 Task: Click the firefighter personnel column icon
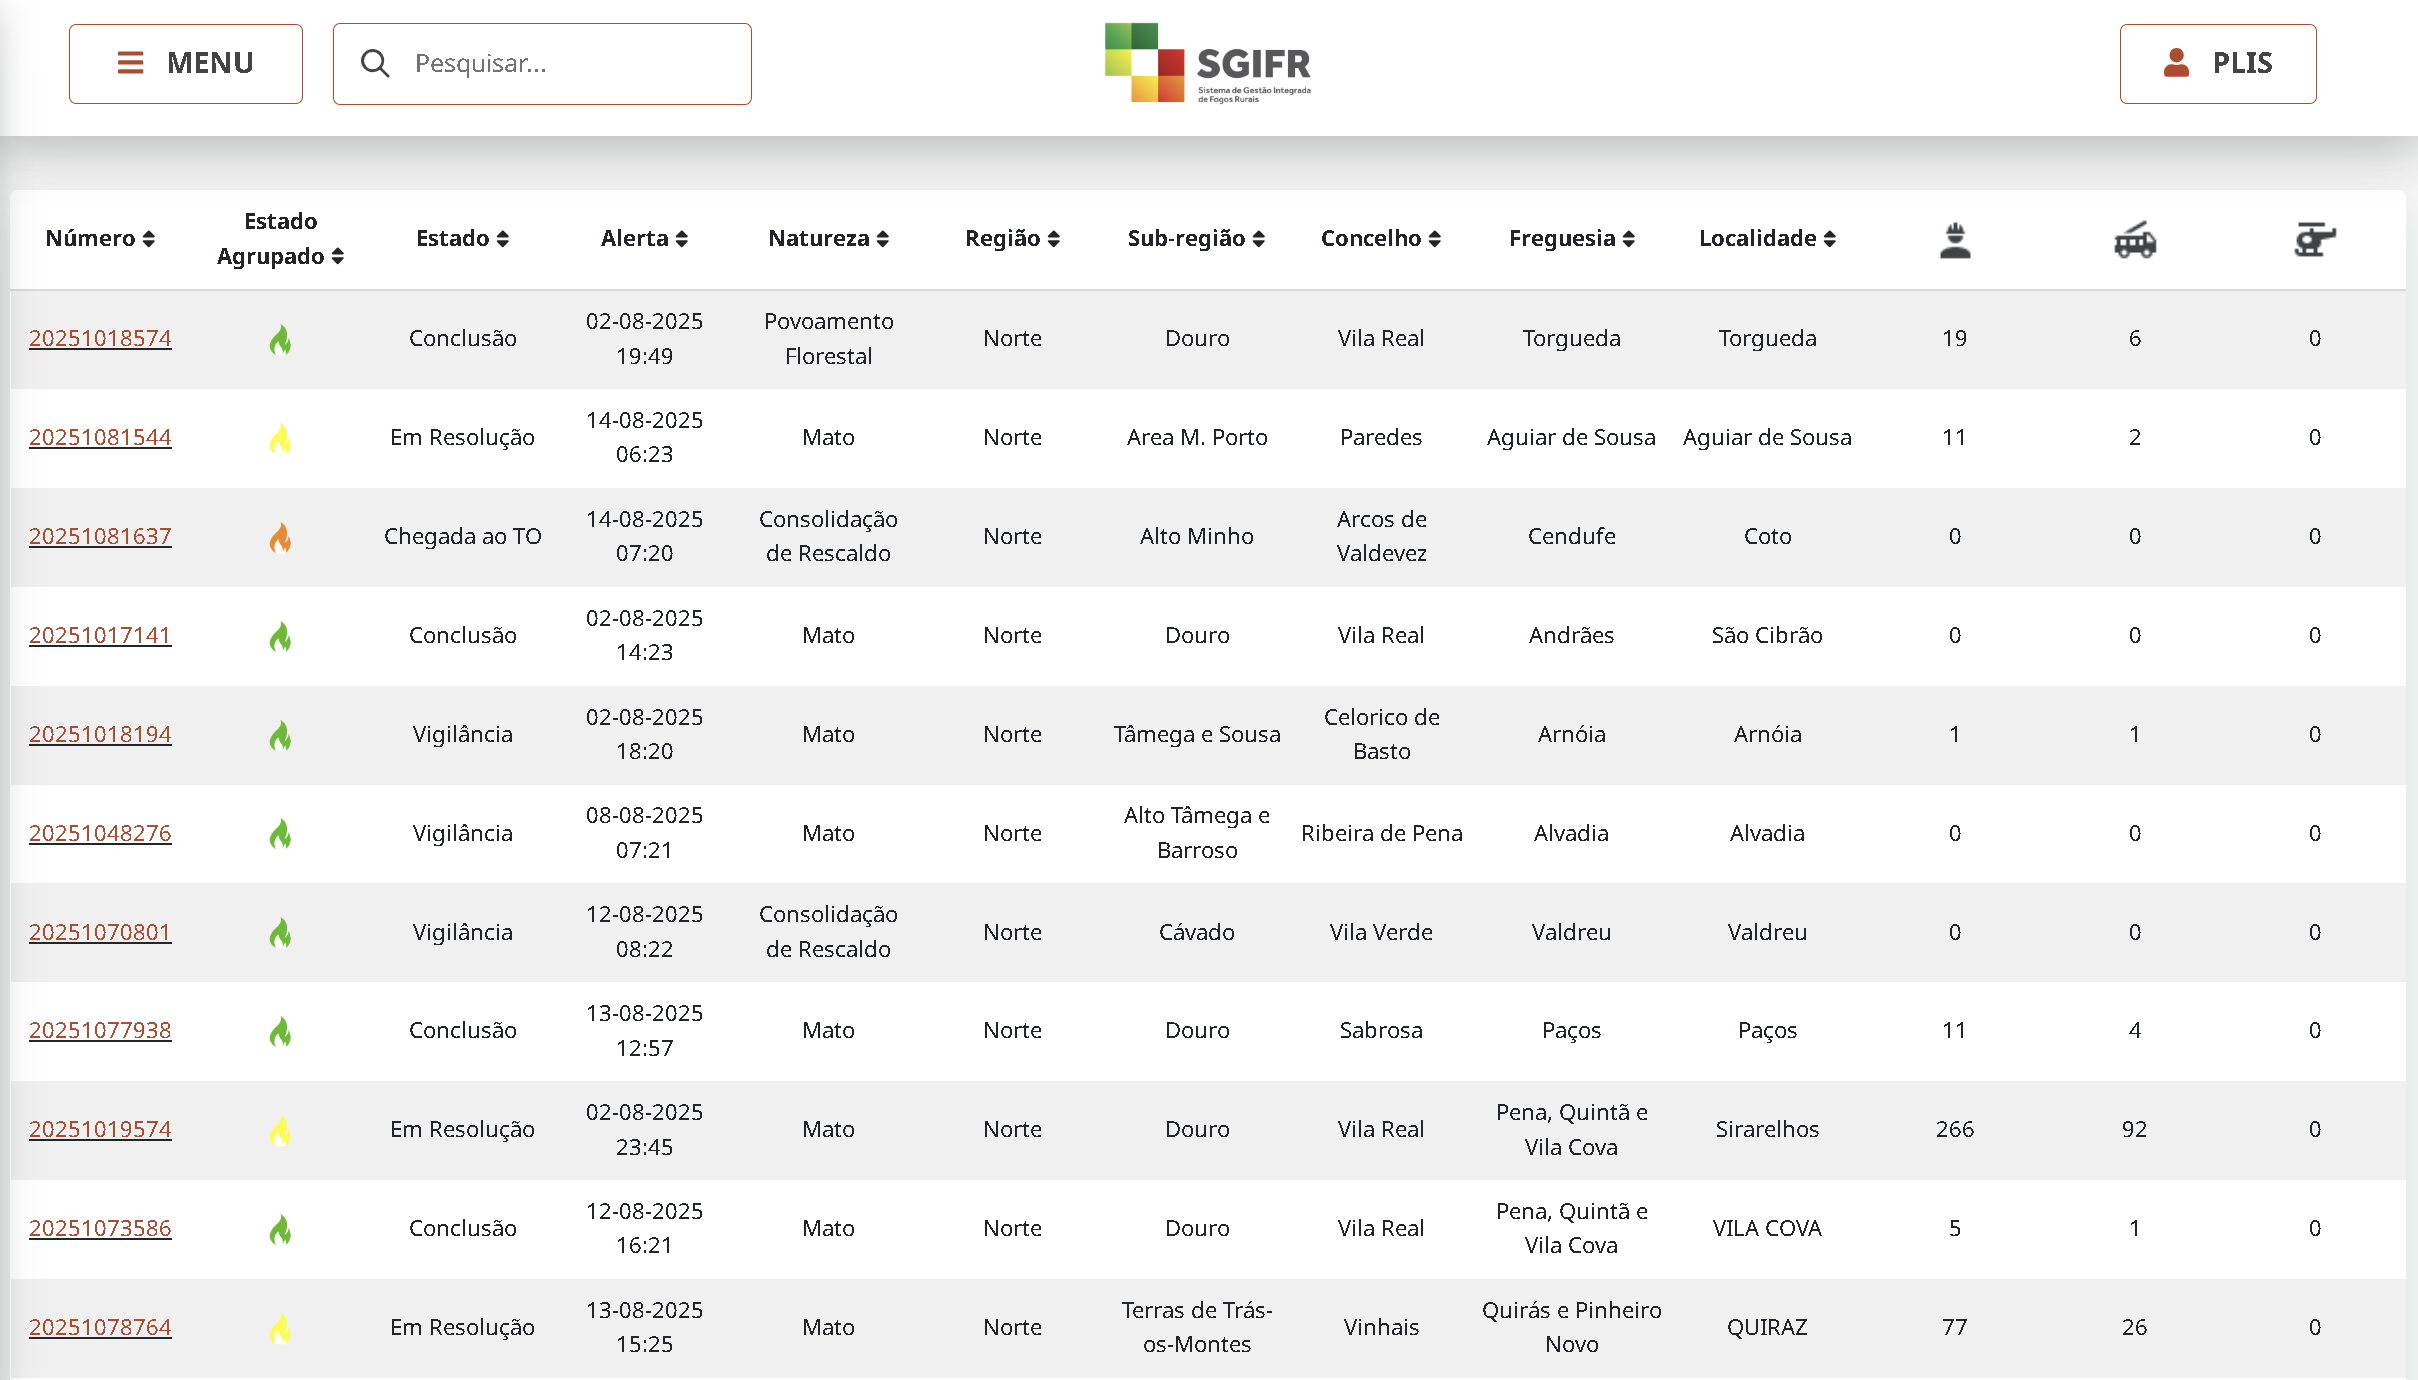point(1955,240)
